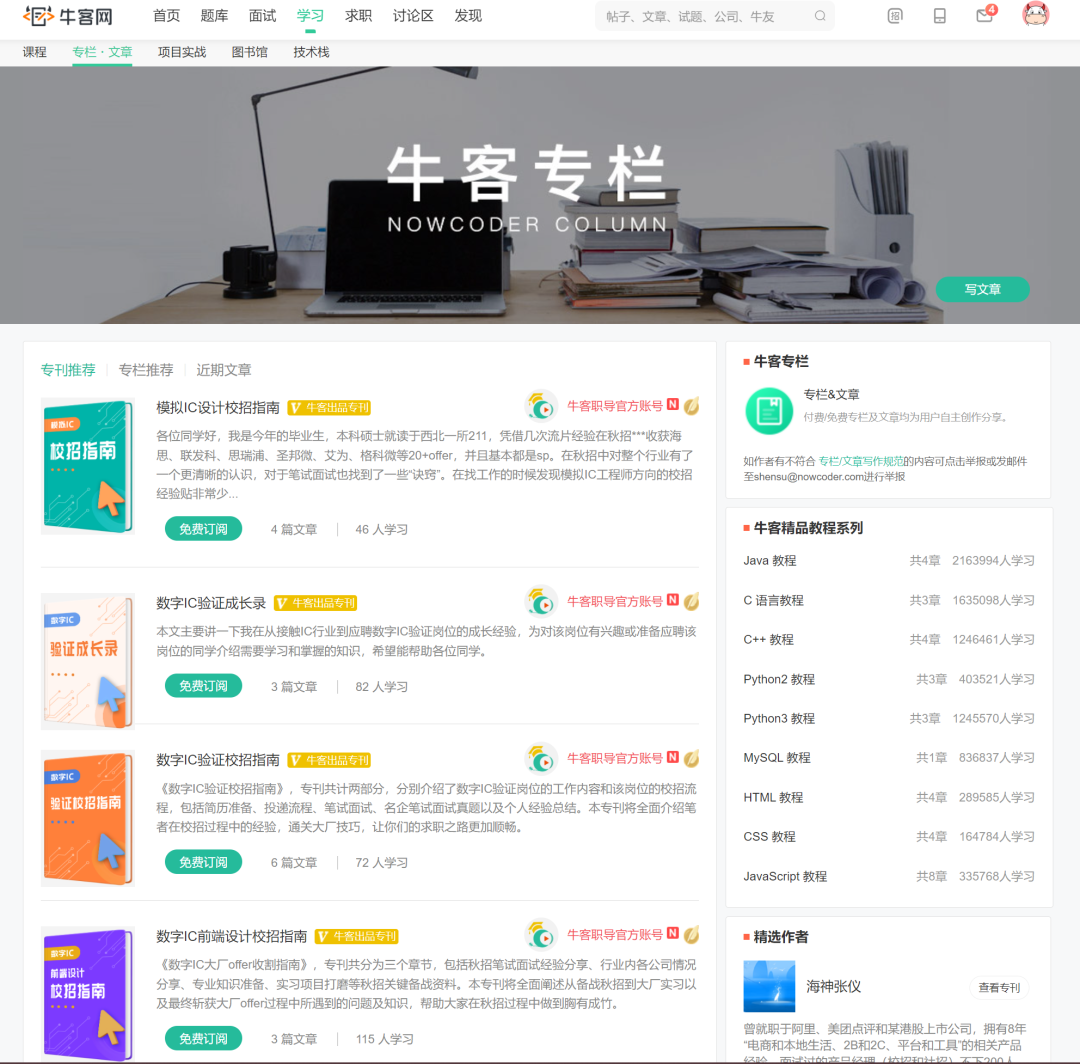
Task: Click the search magnifier icon
Action: [820, 16]
